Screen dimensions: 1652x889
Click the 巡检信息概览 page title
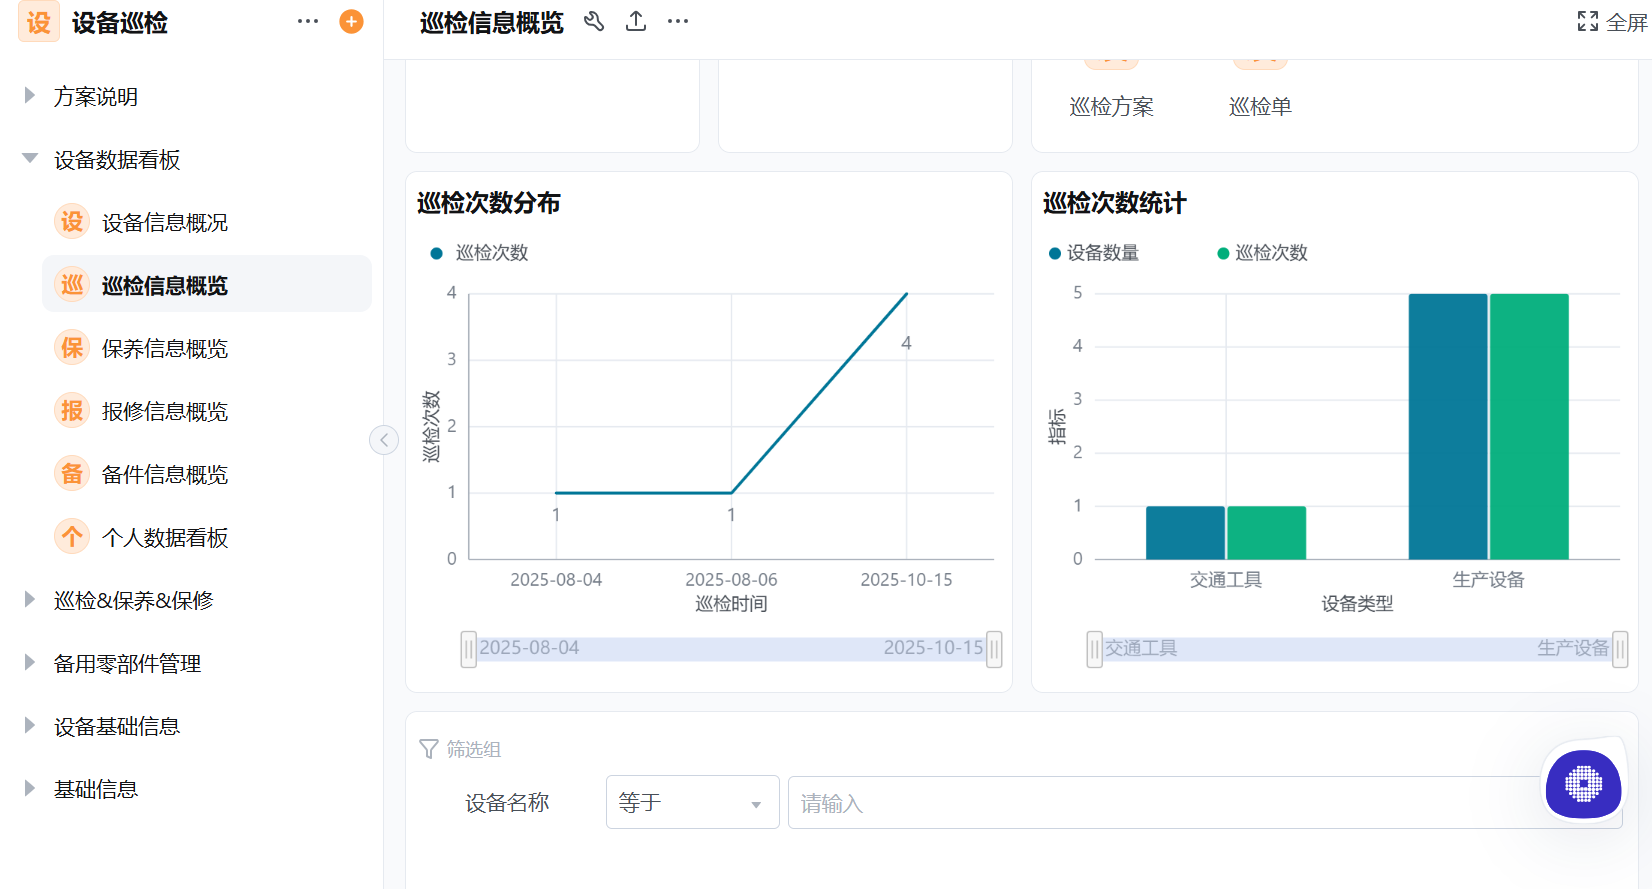(492, 22)
